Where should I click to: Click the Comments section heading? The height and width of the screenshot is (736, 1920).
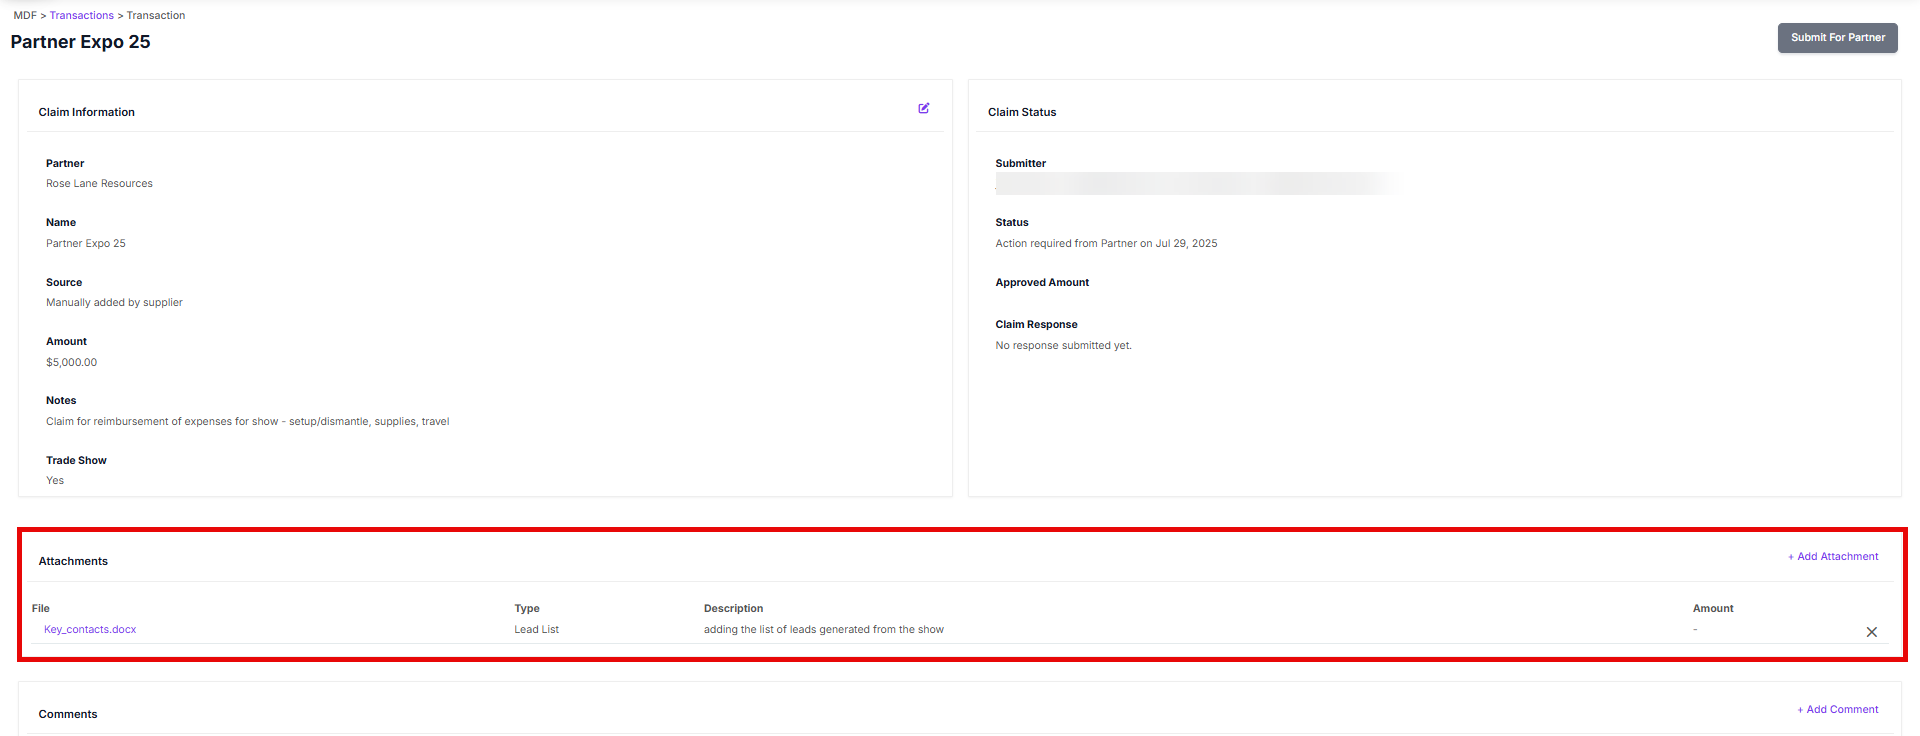[68, 714]
